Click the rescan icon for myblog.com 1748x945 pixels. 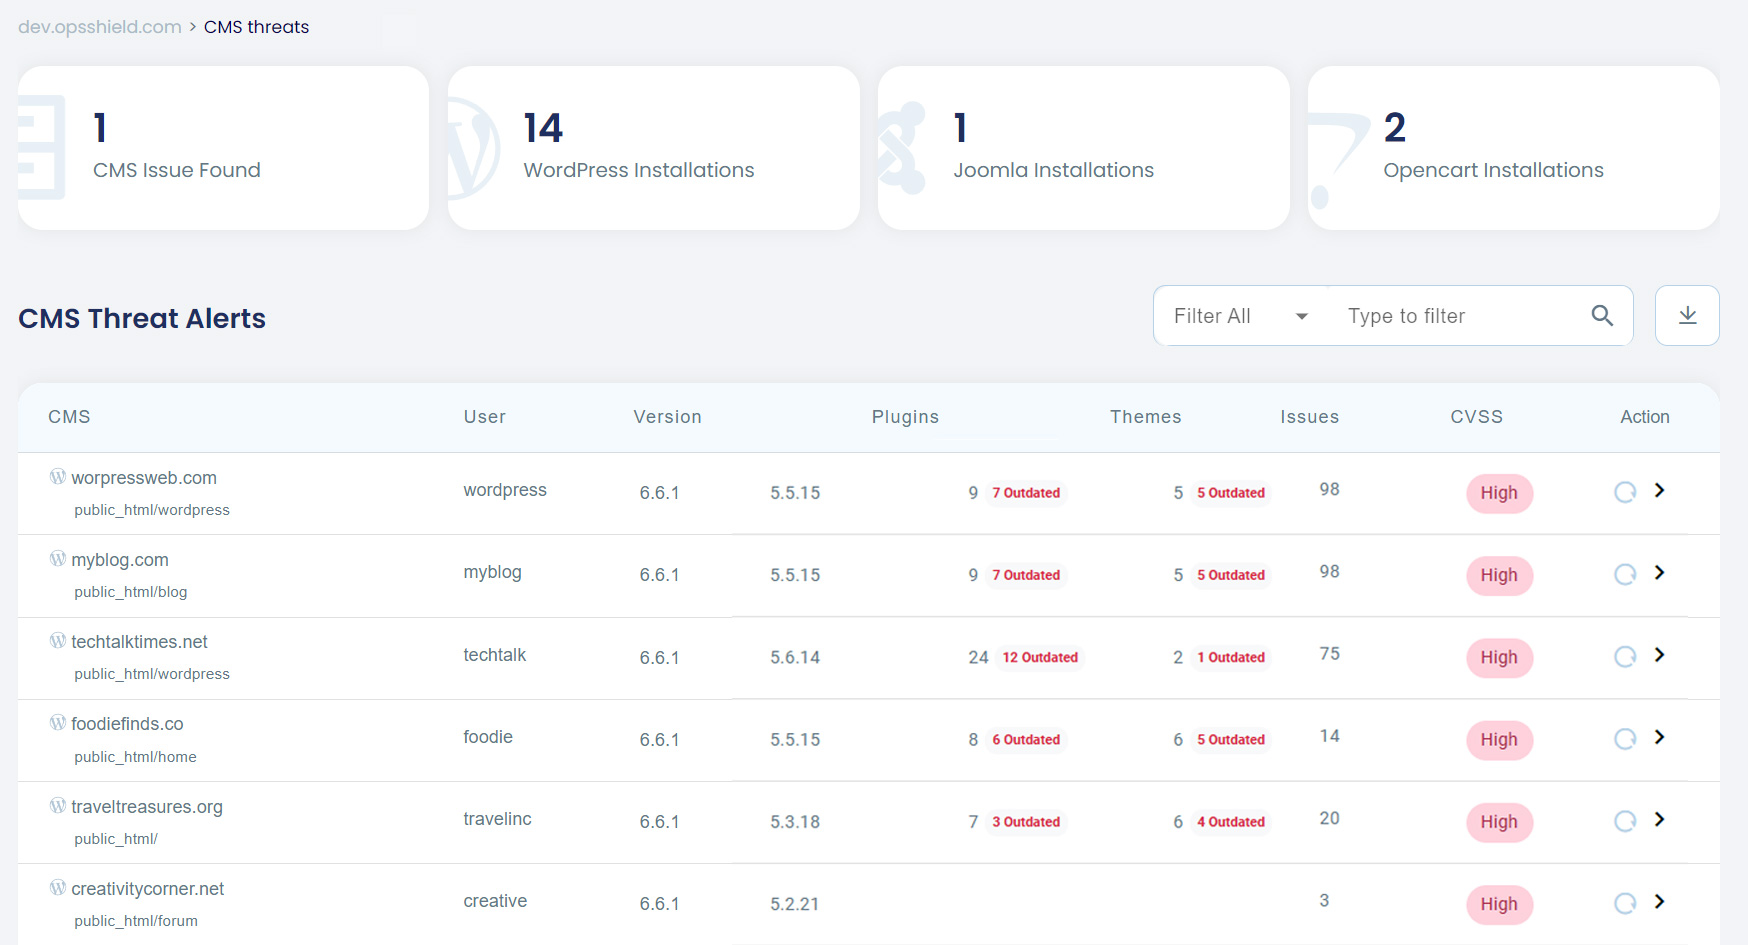click(1625, 574)
